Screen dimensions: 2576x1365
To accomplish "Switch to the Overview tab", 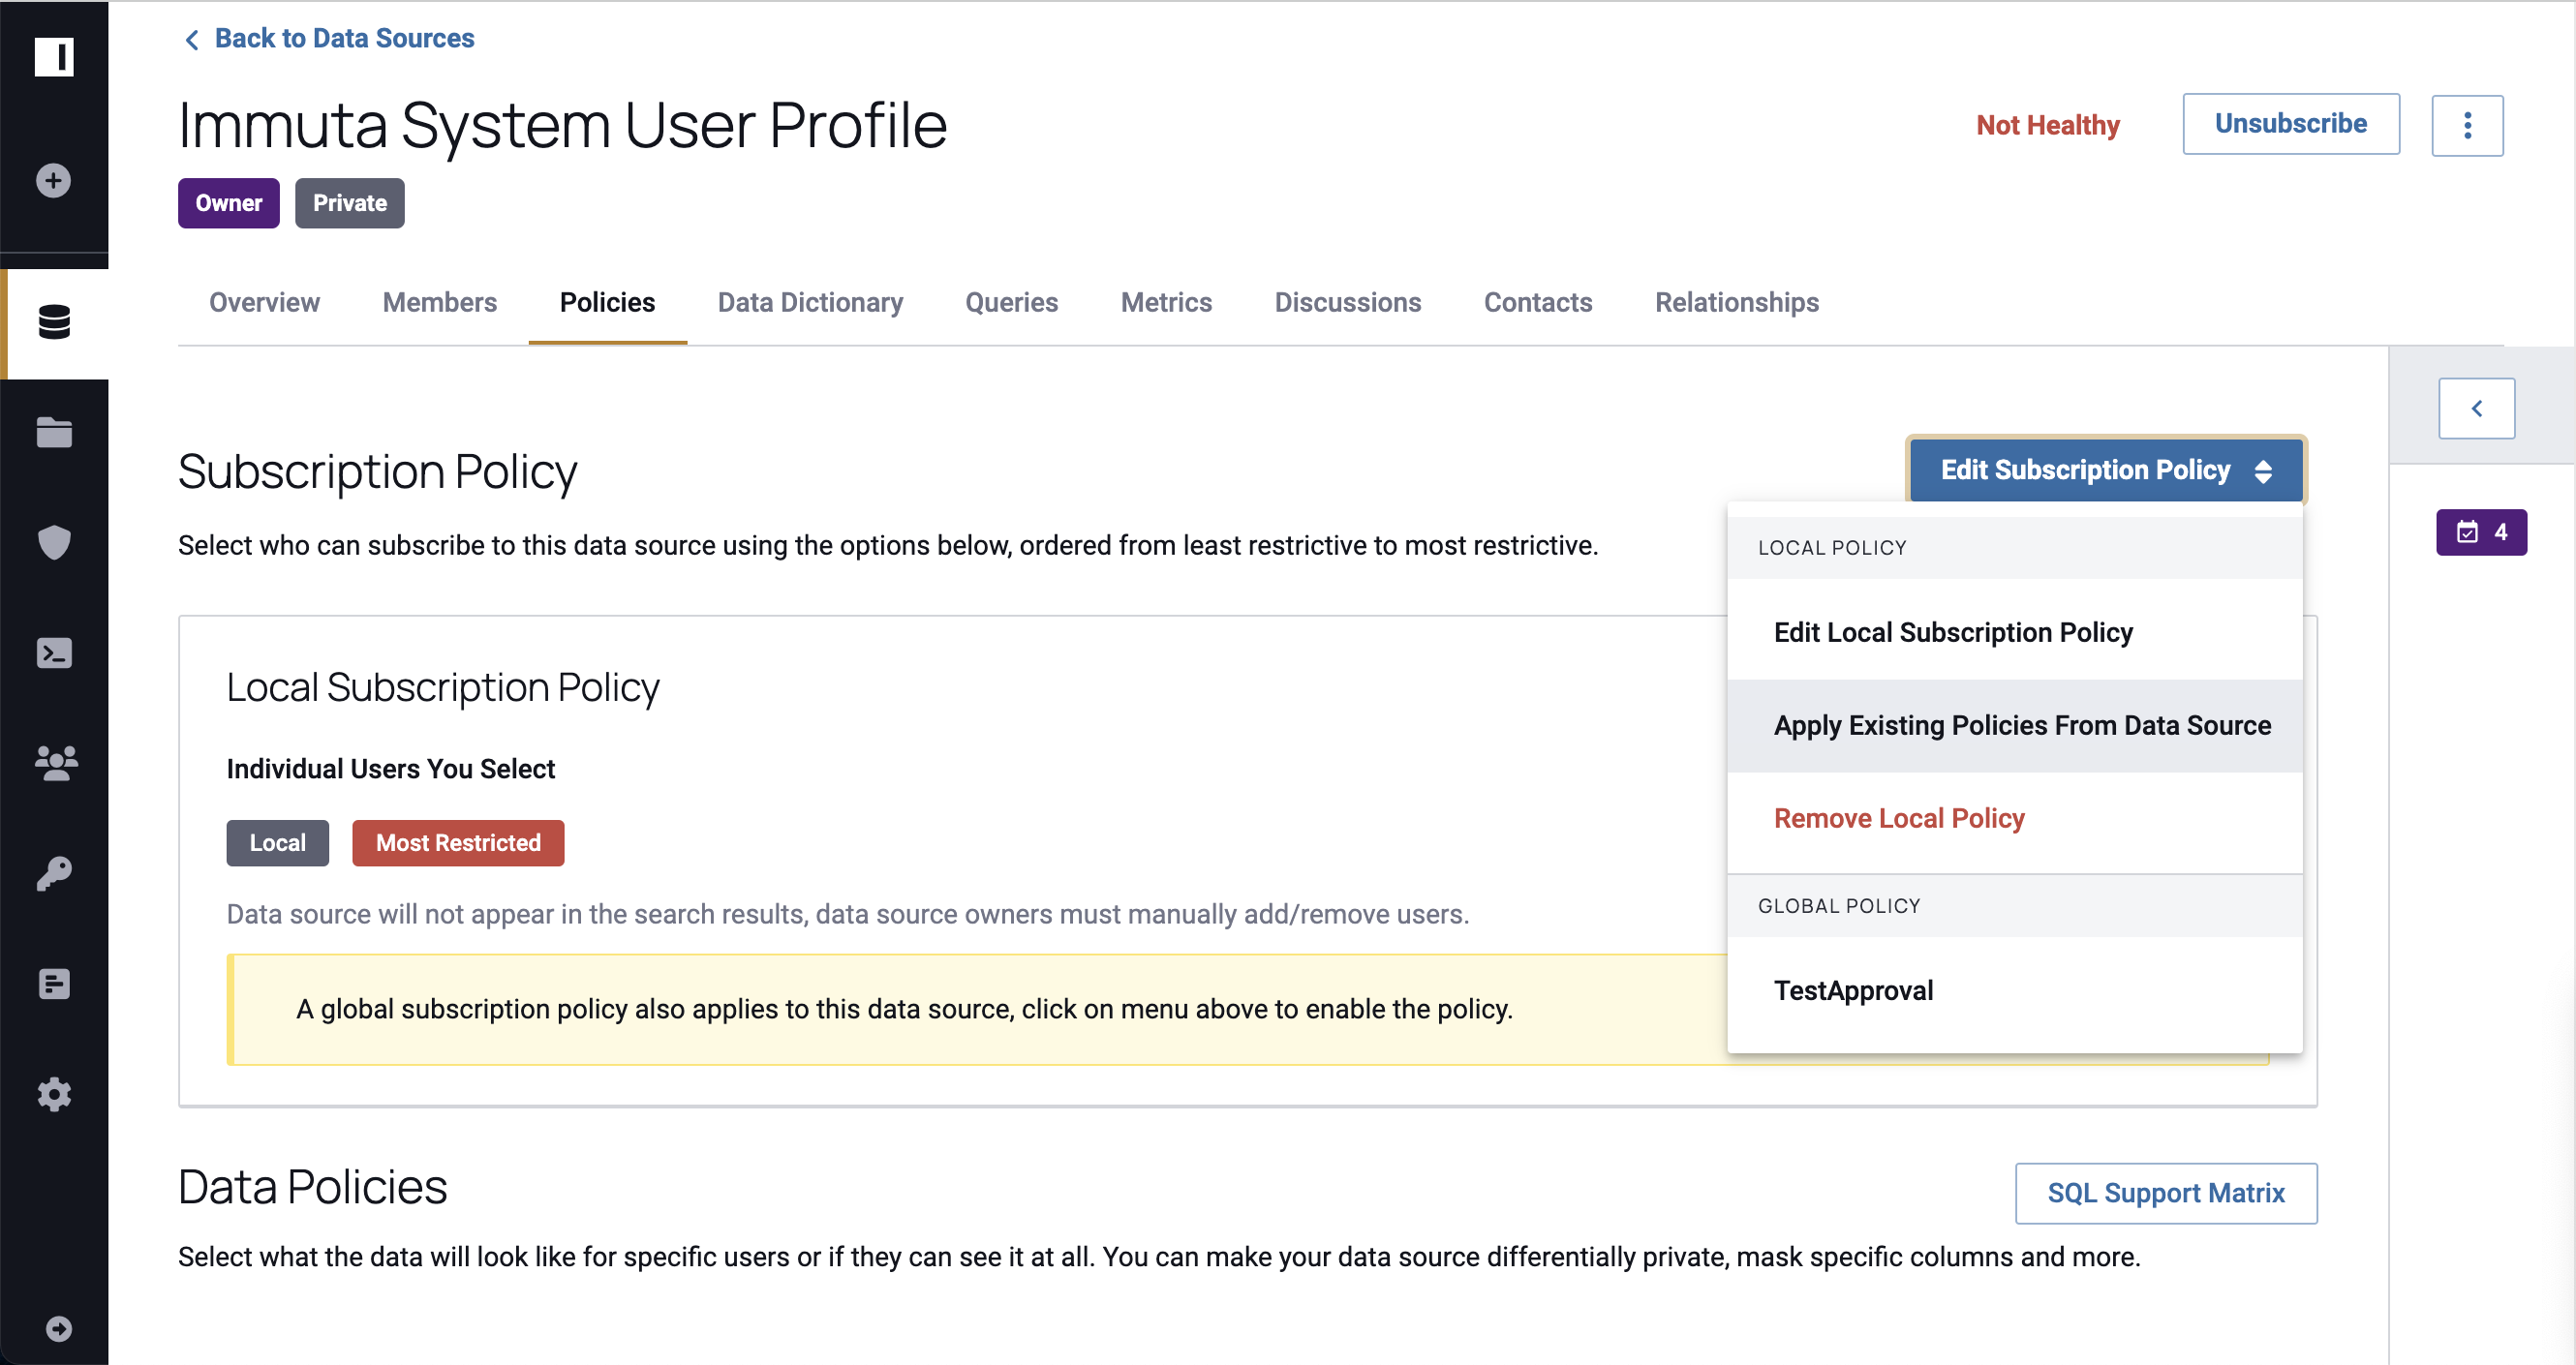I will [264, 302].
